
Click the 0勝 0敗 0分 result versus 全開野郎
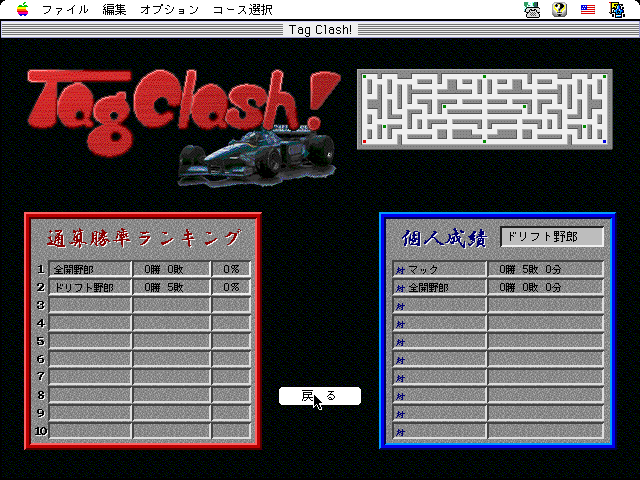[546, 287]
